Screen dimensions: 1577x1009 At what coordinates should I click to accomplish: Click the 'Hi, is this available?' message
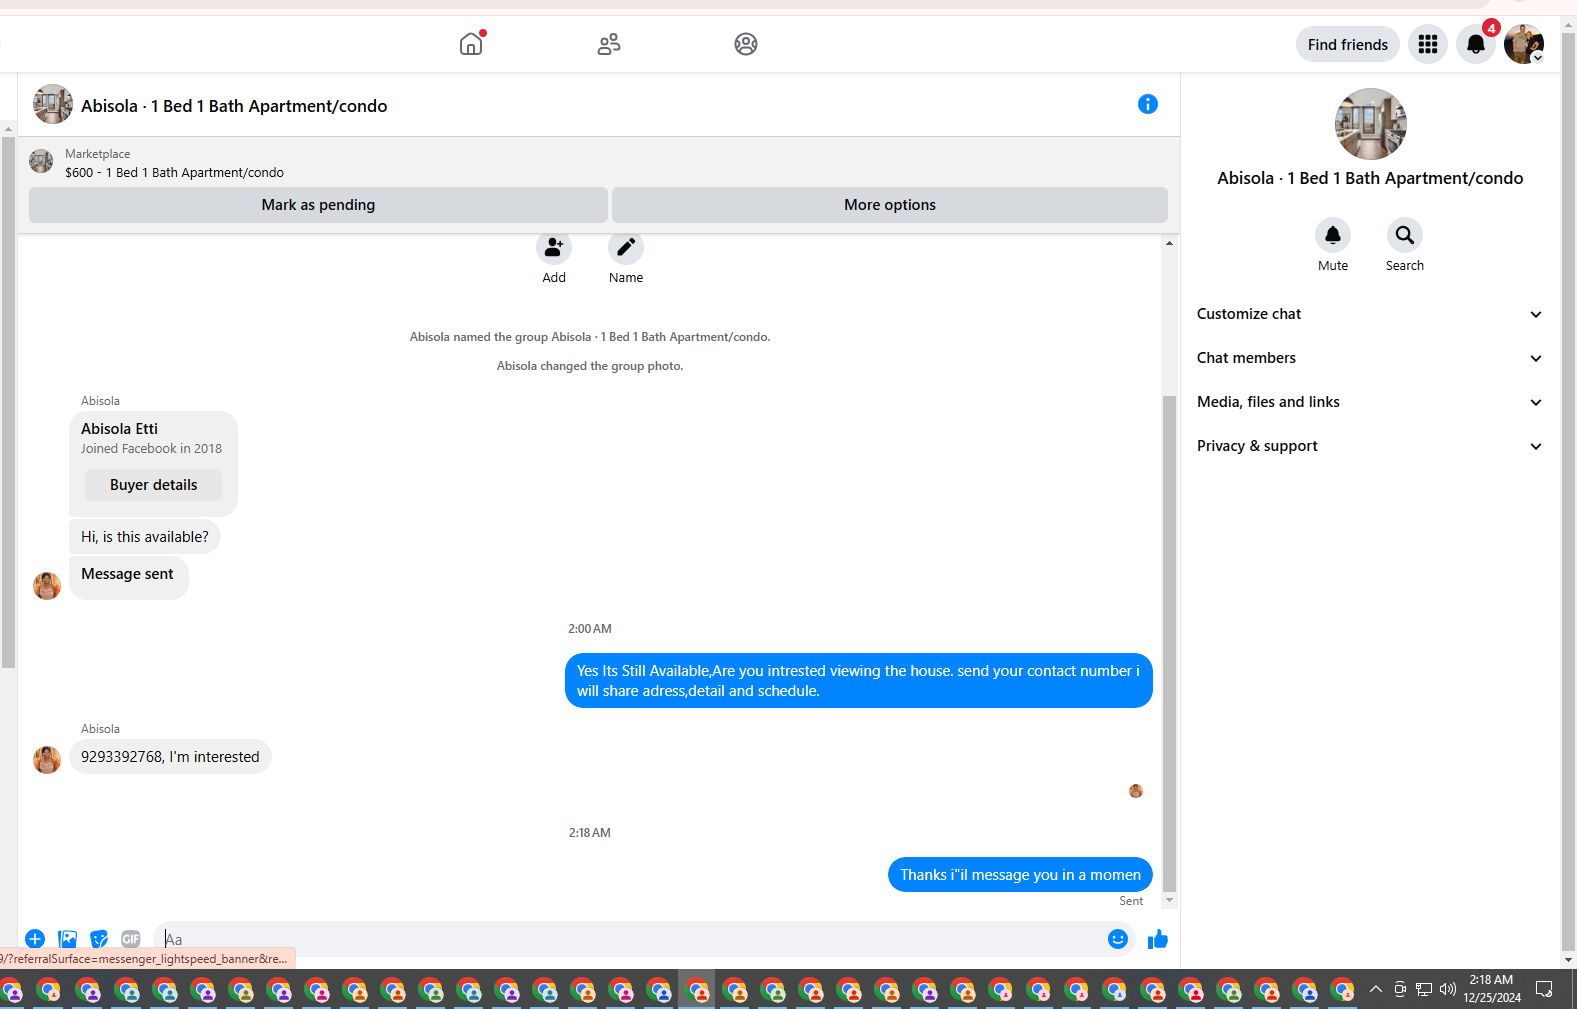click(x=145, y=537)
